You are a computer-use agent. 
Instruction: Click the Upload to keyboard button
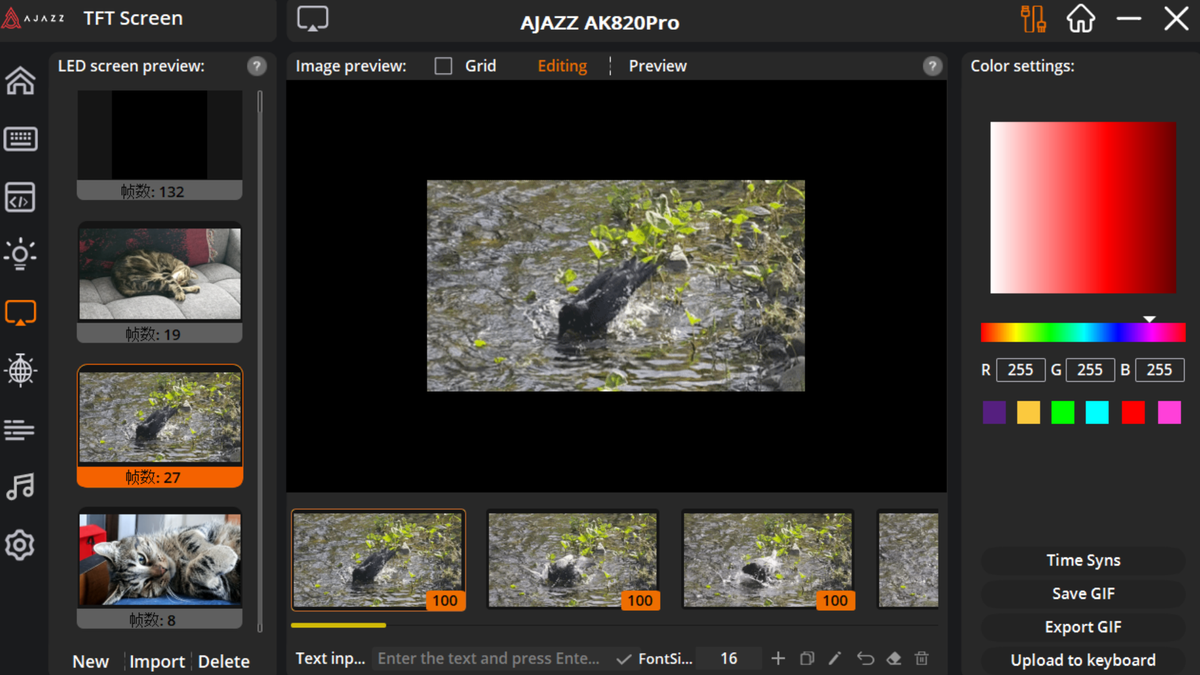coord(1082,660)
